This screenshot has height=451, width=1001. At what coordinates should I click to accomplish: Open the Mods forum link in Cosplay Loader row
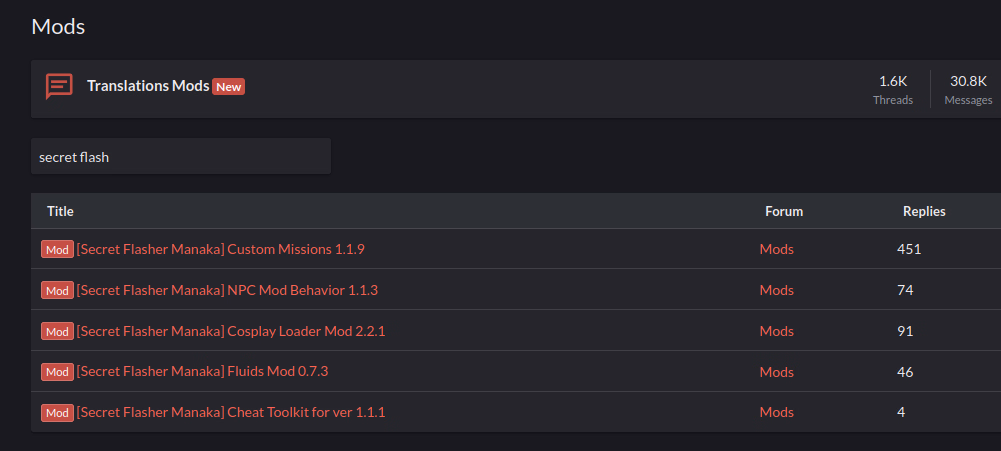tap(777, 331)
